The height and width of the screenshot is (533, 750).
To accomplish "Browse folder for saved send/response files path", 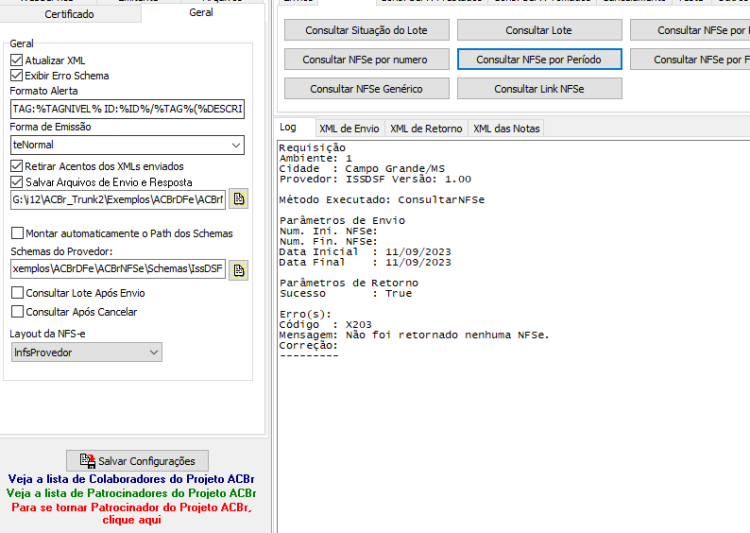I will click(238, 199).
